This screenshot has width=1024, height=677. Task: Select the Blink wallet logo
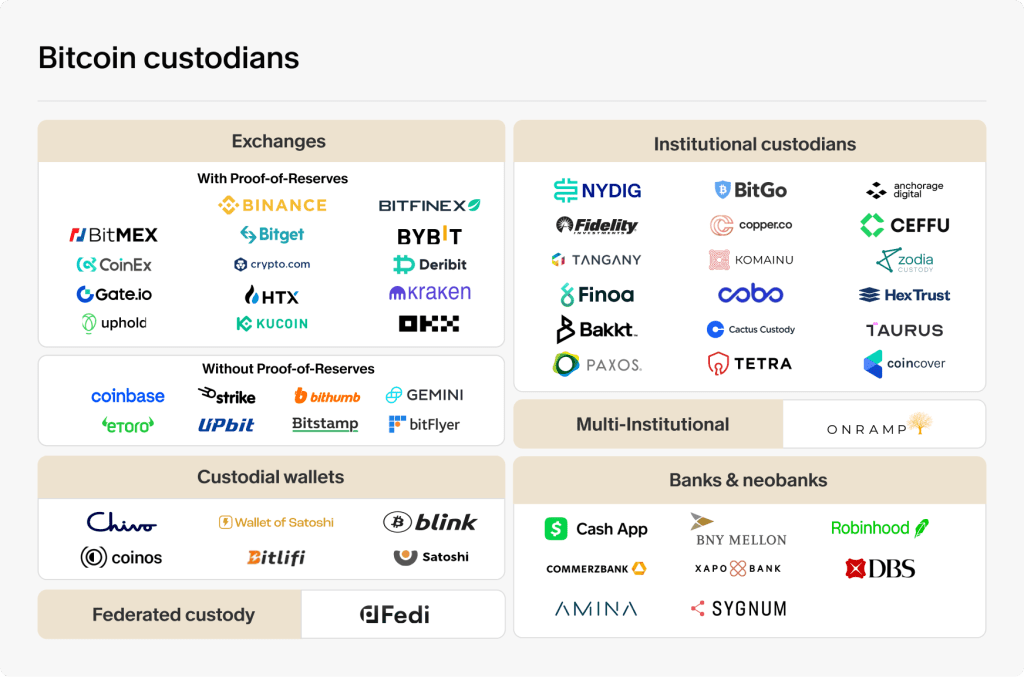430,522
